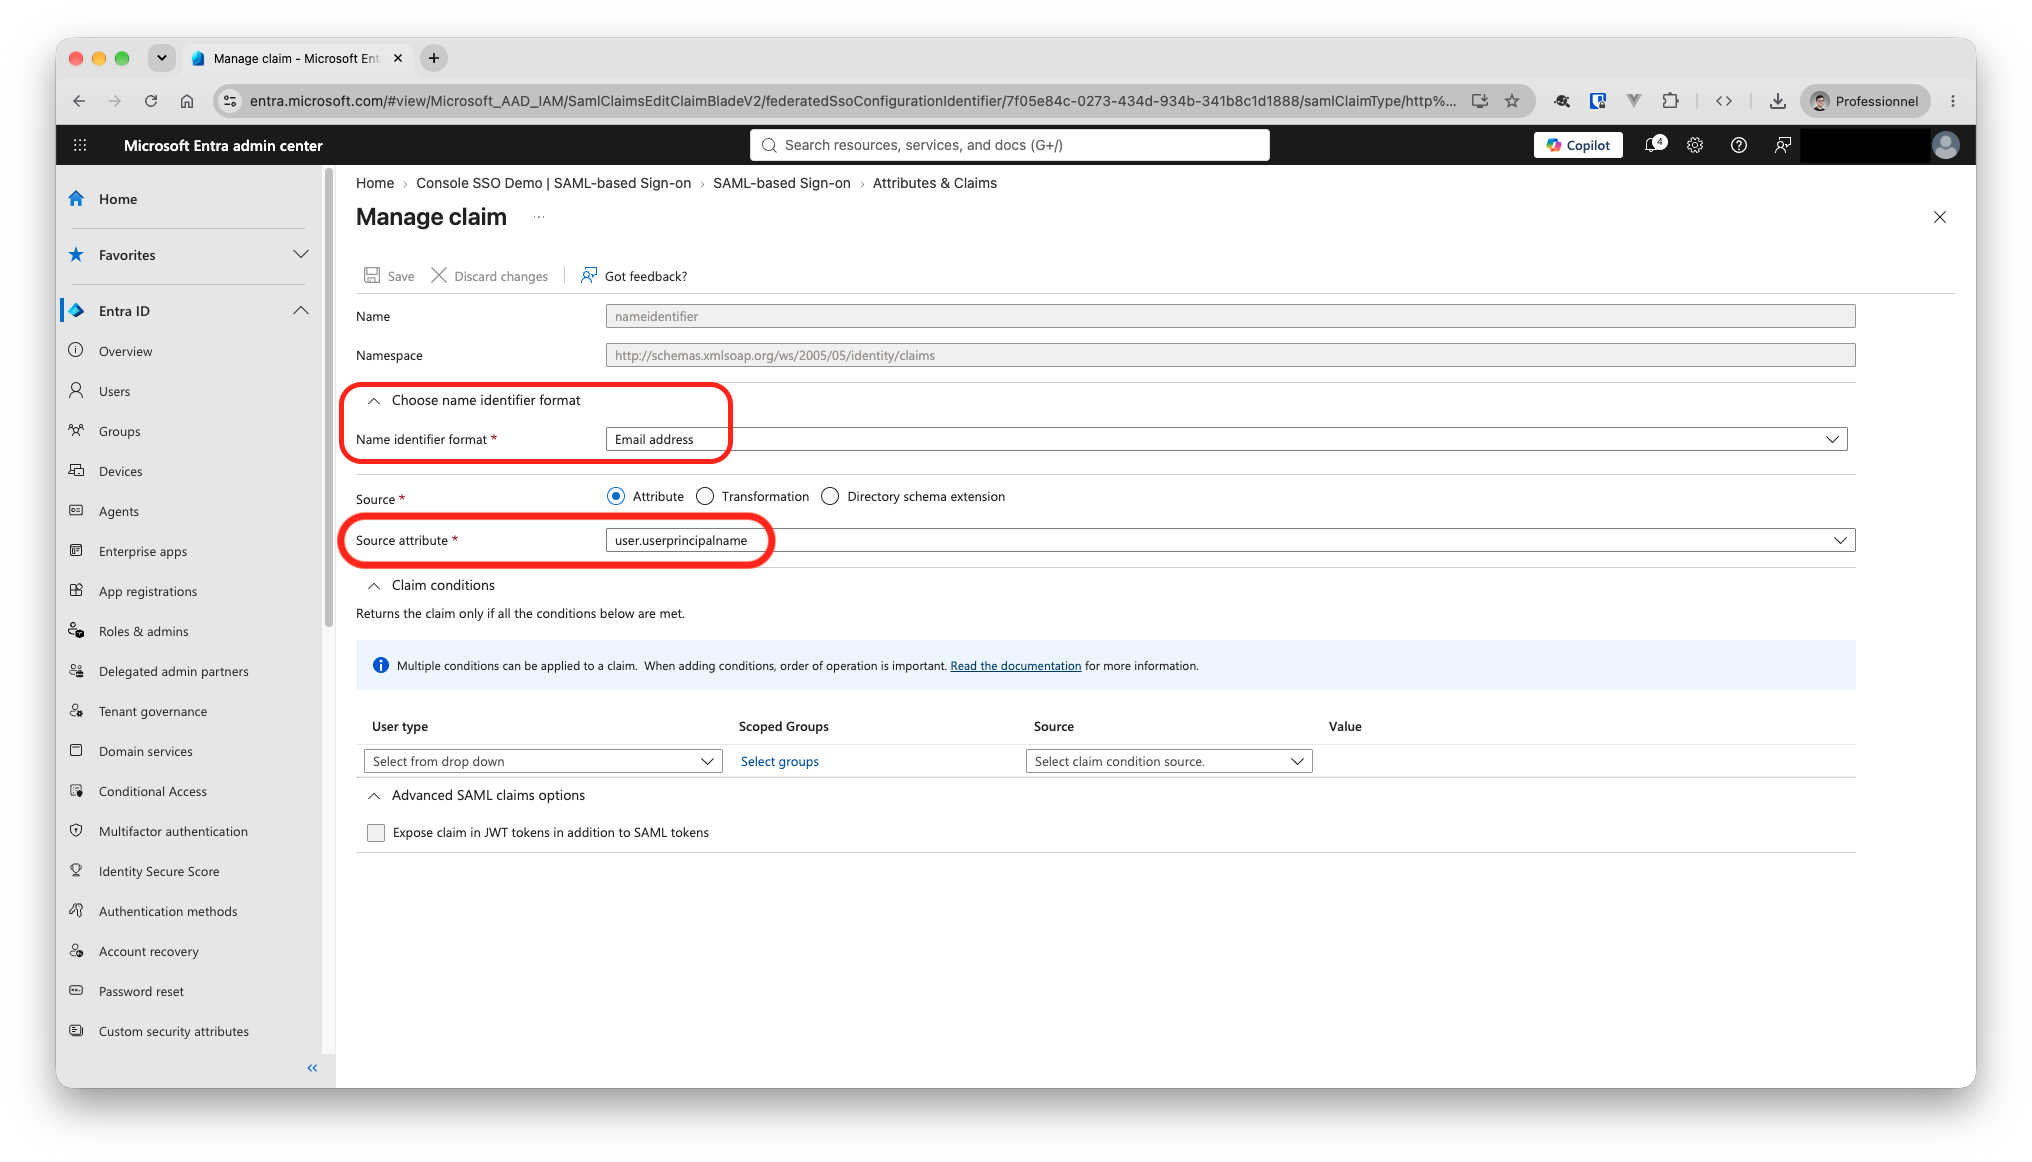Open the account avatar menu
Viewport: 2032px width, 1162px height.
1946,145
